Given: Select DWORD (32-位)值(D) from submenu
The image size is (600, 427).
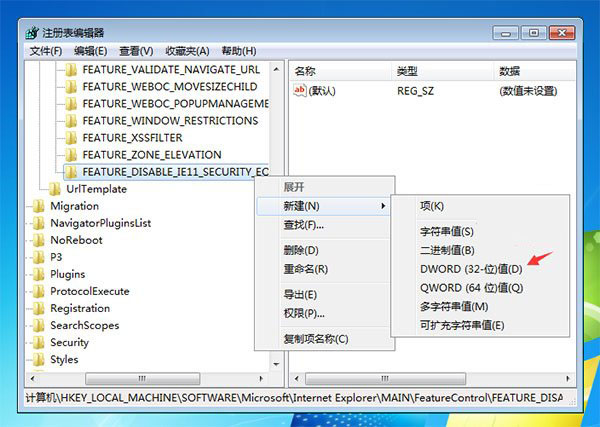Looking at the screenshot, I should 480,269.
